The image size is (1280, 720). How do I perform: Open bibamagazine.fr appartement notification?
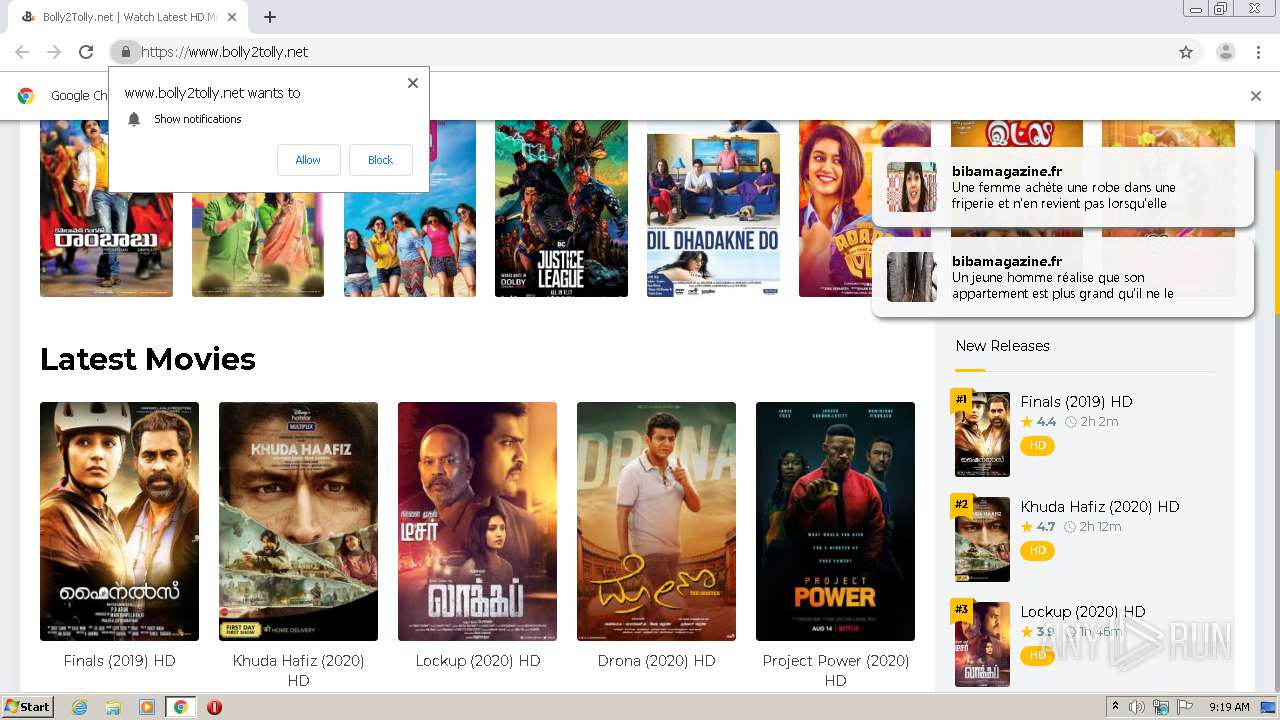(1062, 277)
